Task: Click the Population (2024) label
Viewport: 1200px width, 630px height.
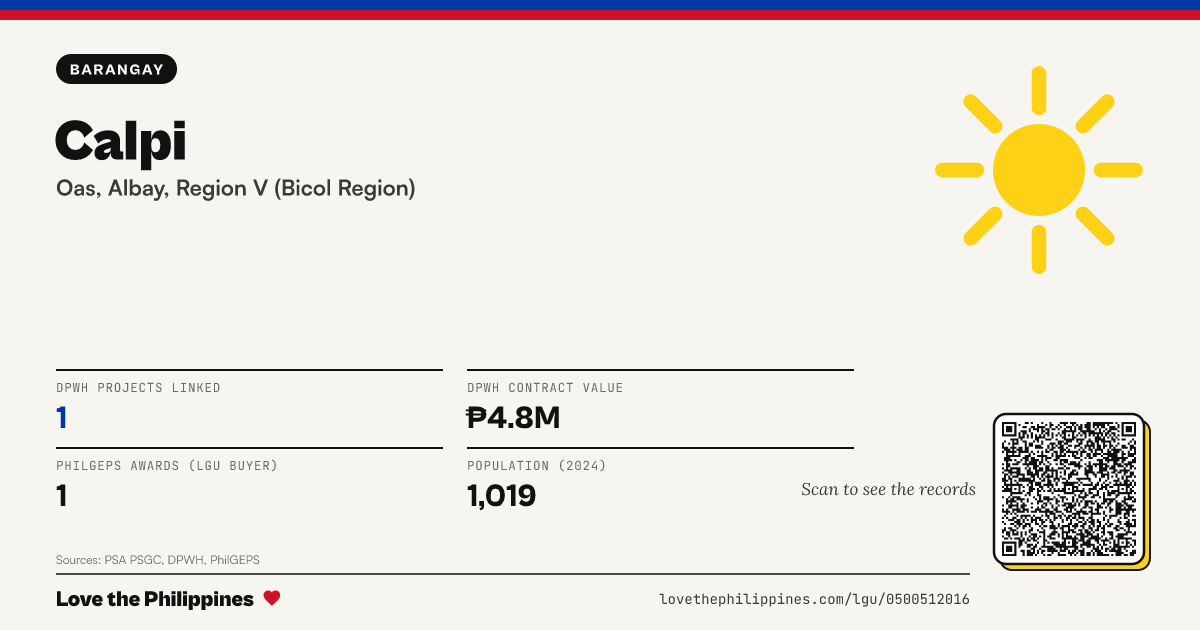Action: [537, 466]
